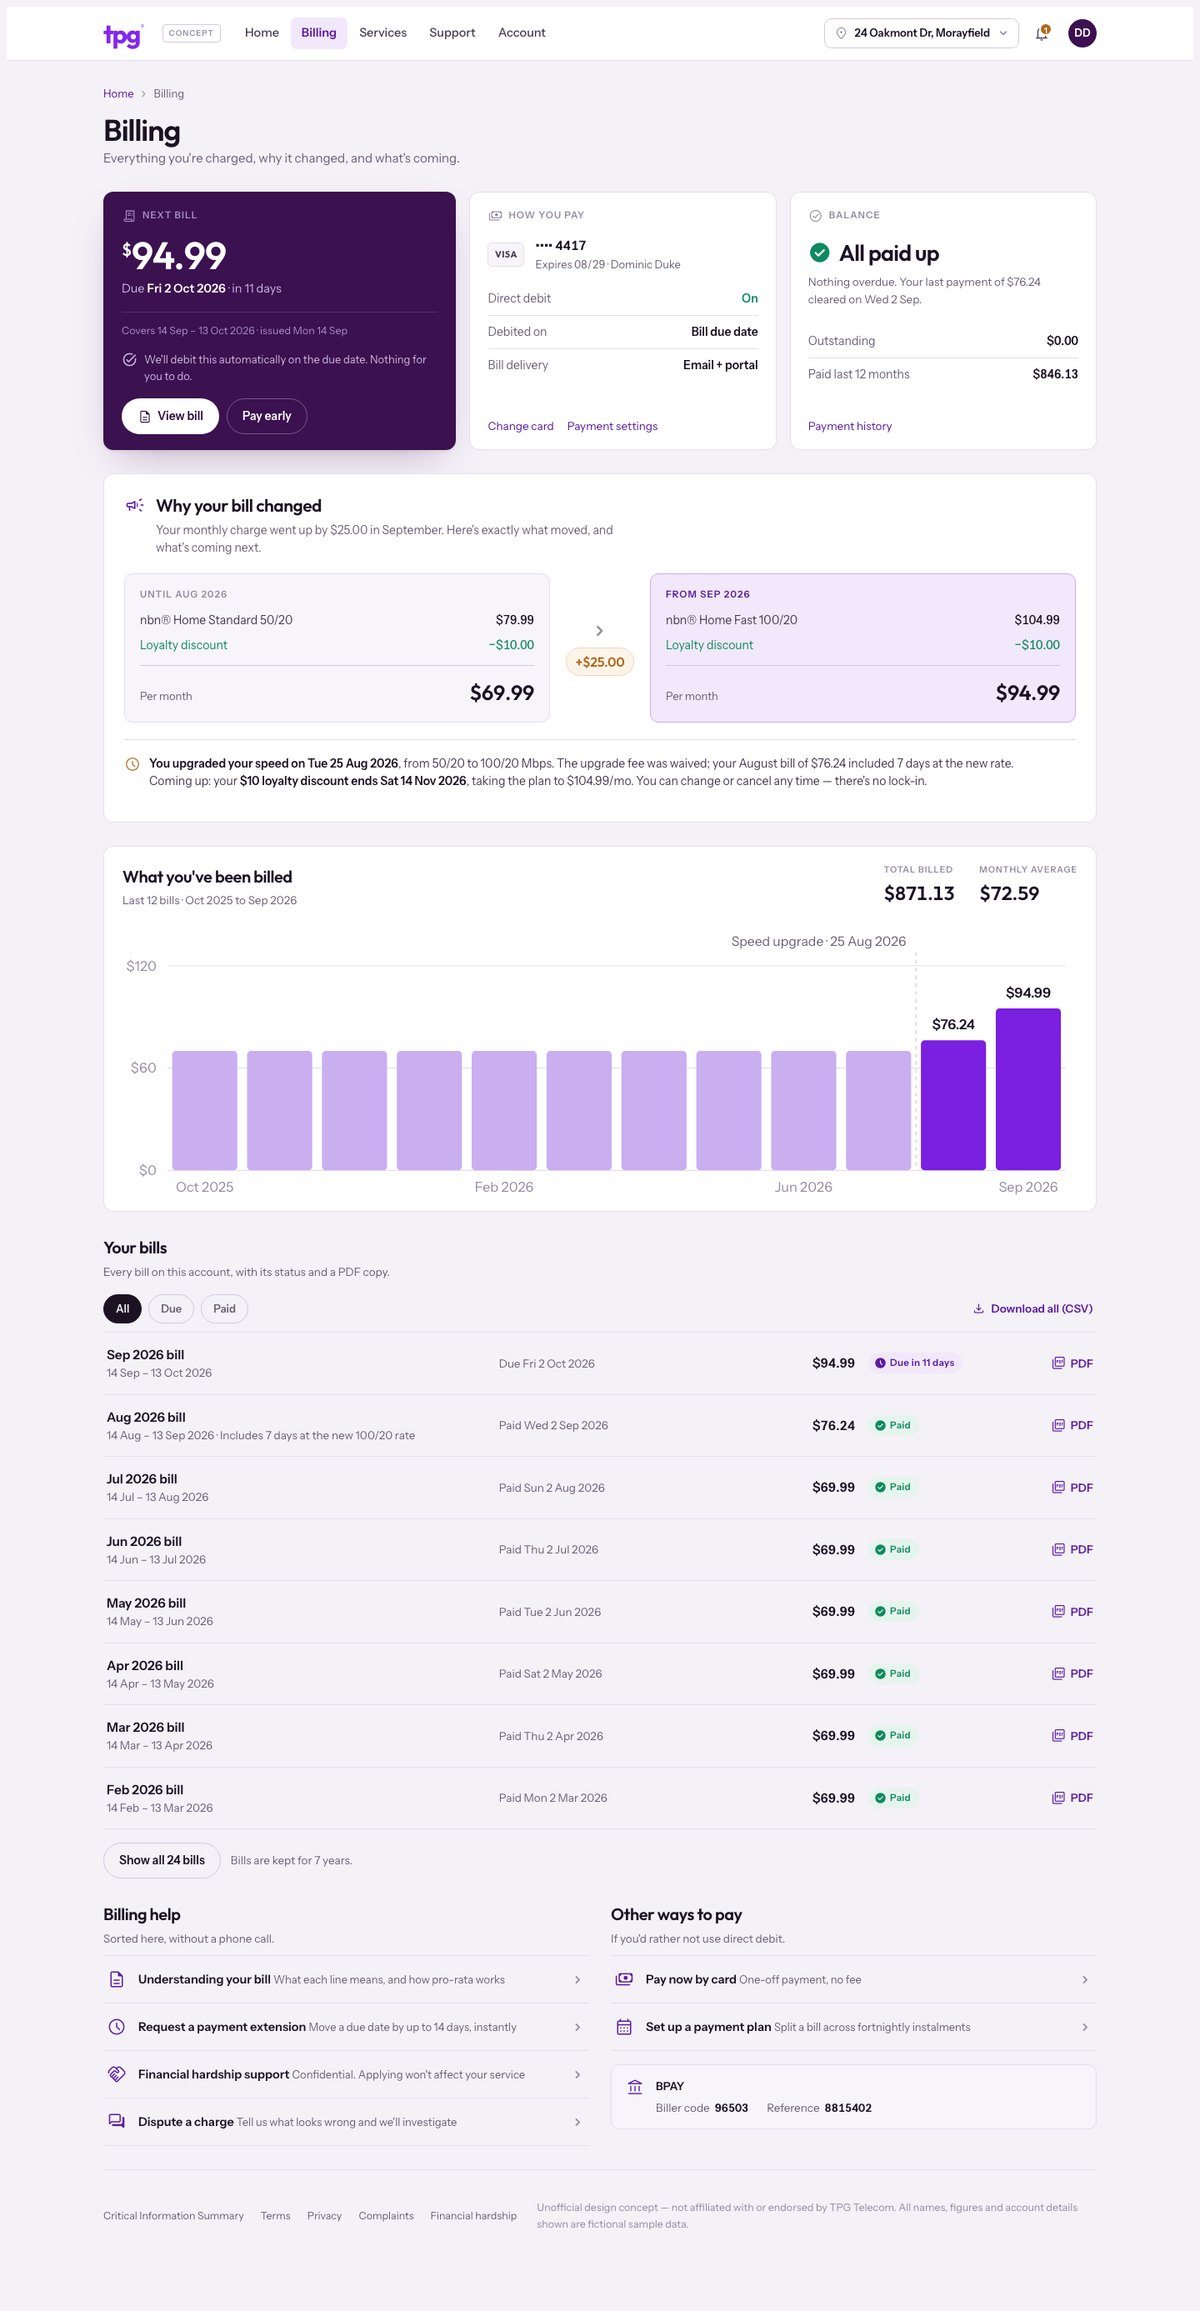Click the clock icon beside upgrade note
Viewport: 1200px width, 2311px height.
tap(132, 764)
